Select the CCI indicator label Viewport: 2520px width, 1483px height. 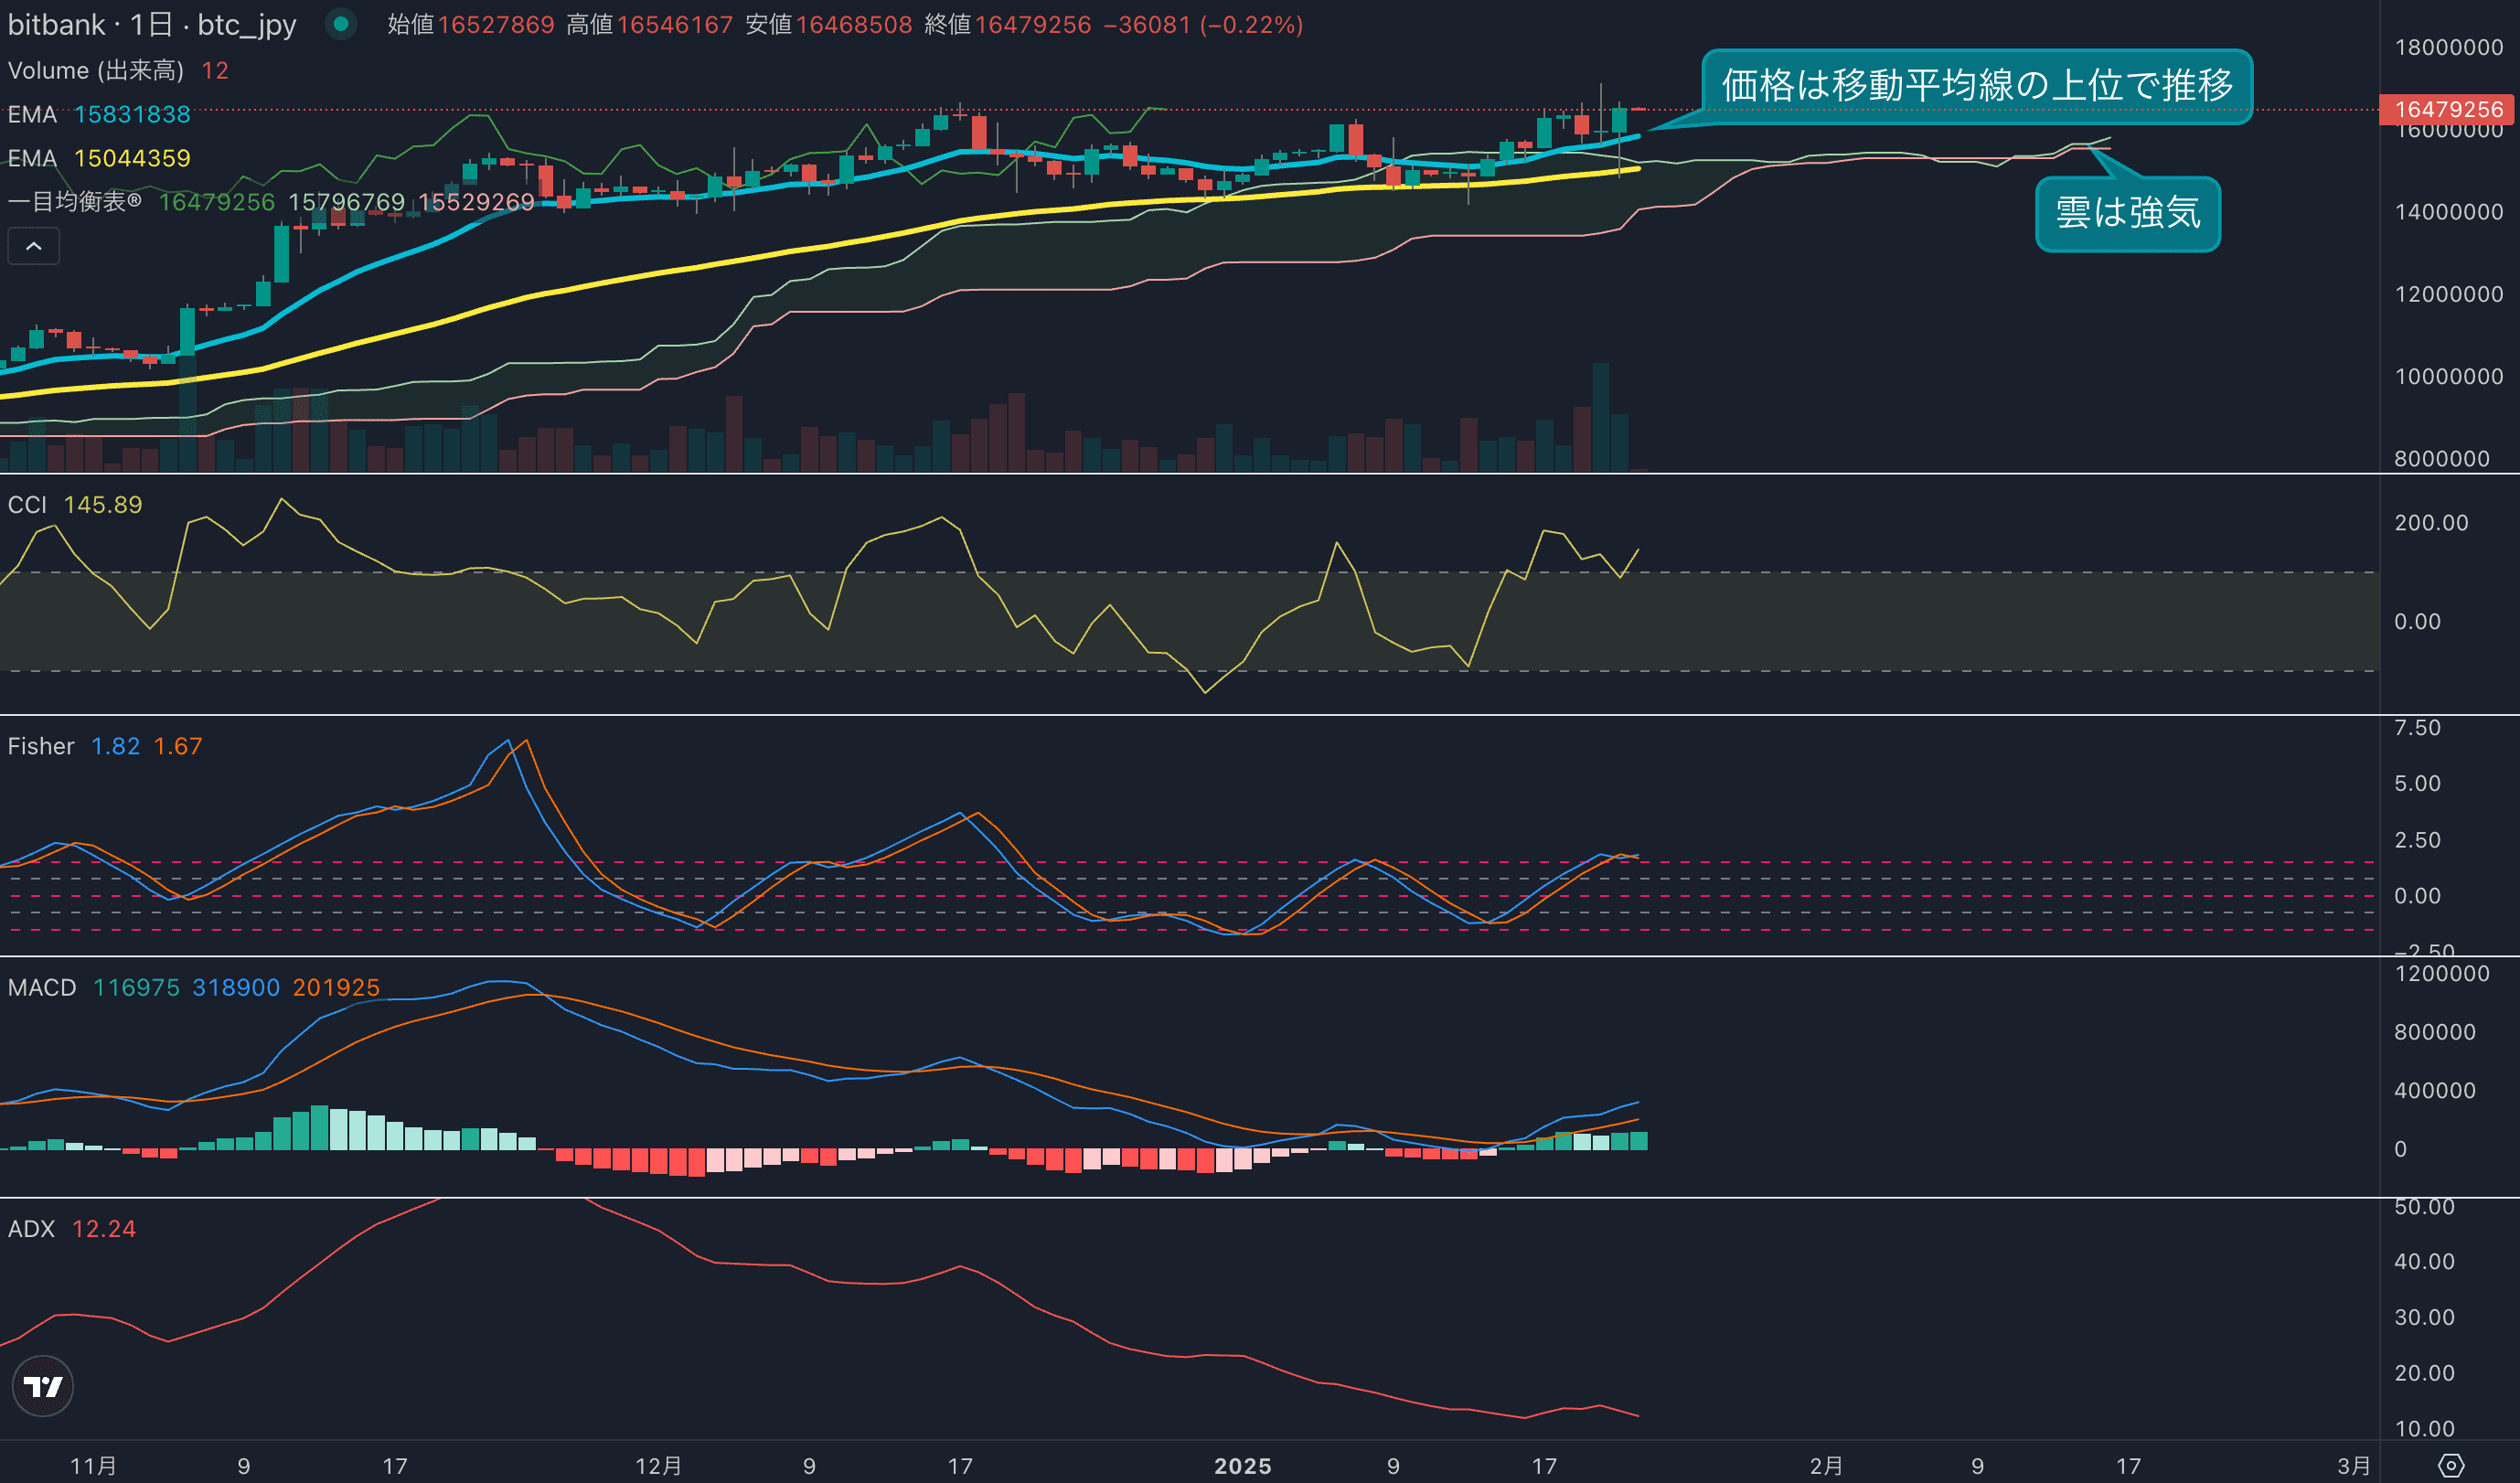(x=27, y=505)
